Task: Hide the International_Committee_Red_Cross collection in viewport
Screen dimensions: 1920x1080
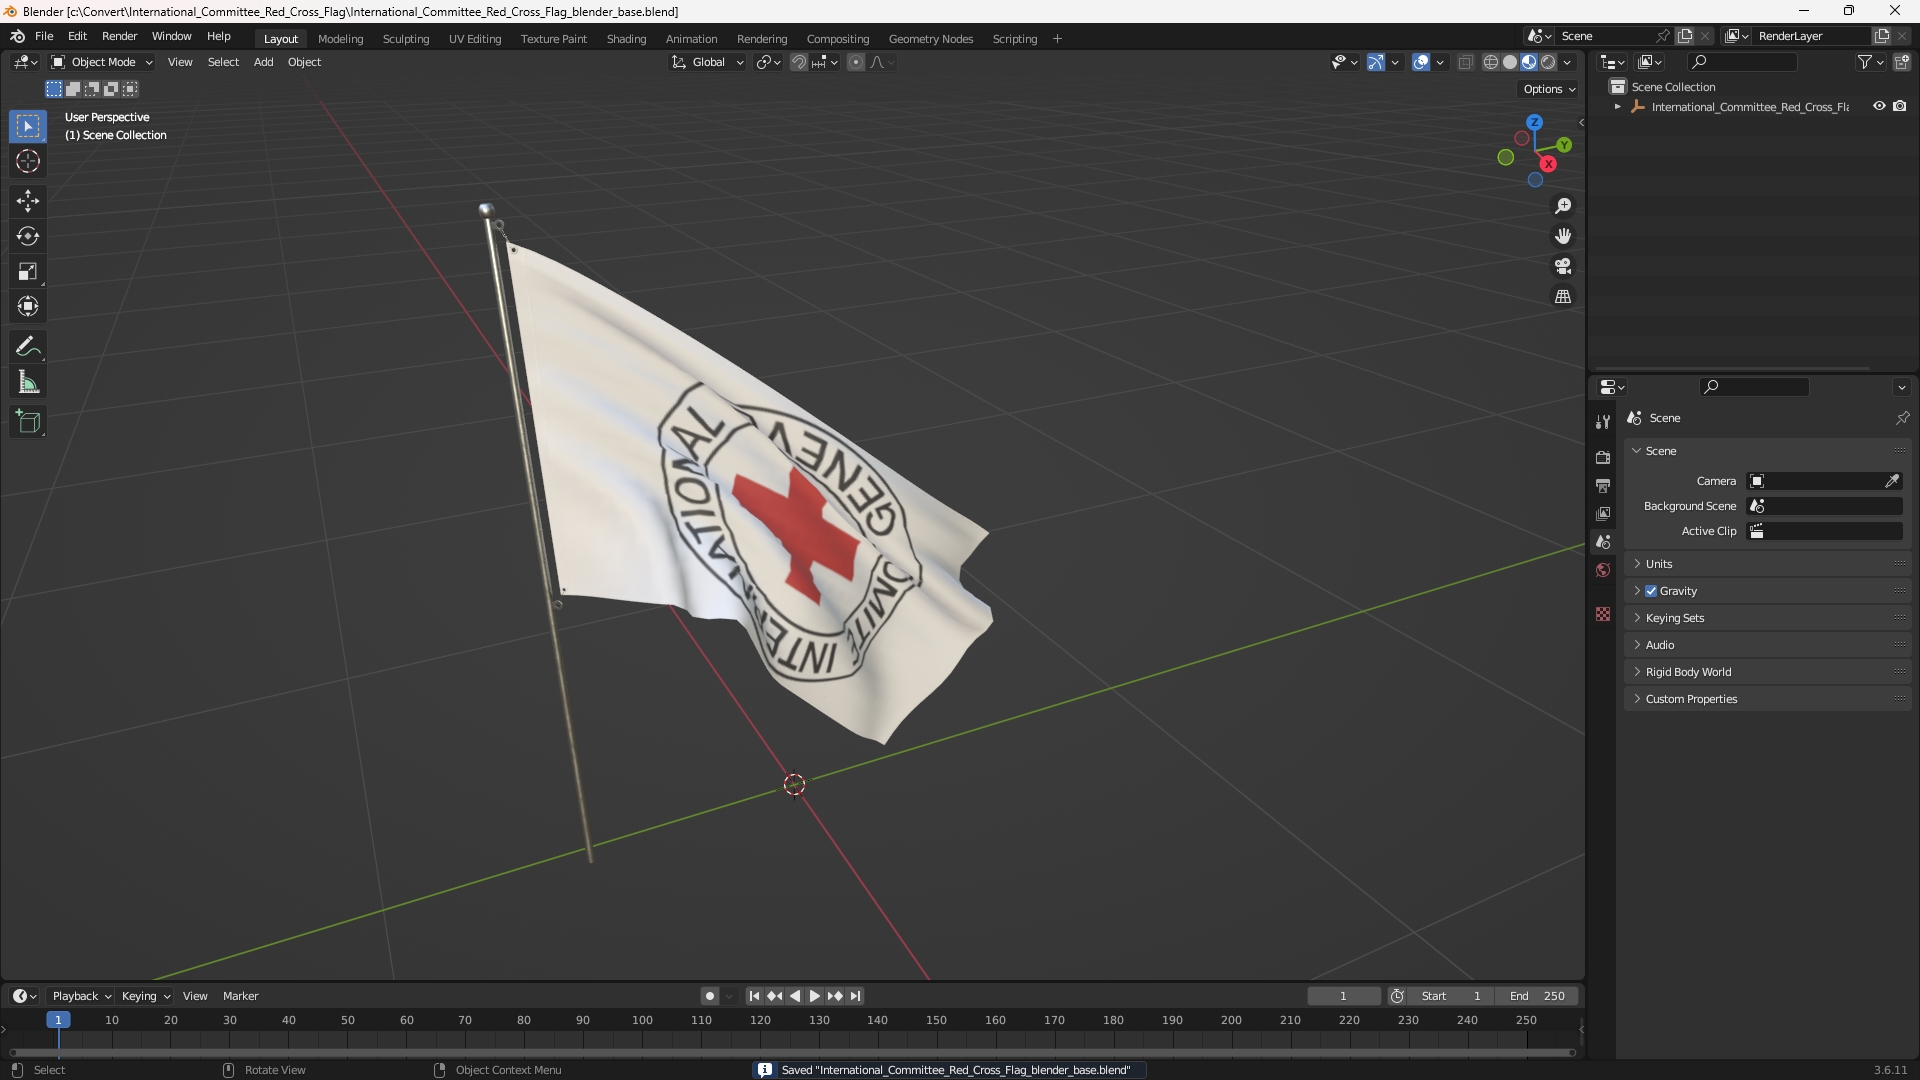Action: [1879, 106]
